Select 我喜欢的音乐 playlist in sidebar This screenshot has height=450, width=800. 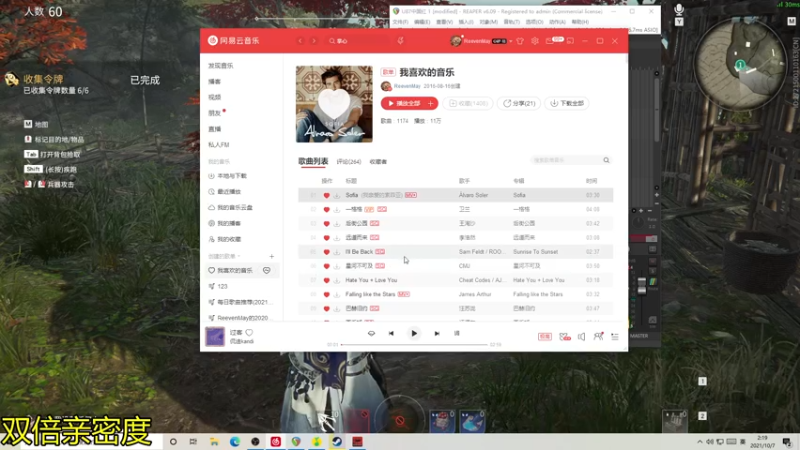click(x=235, y=270)
